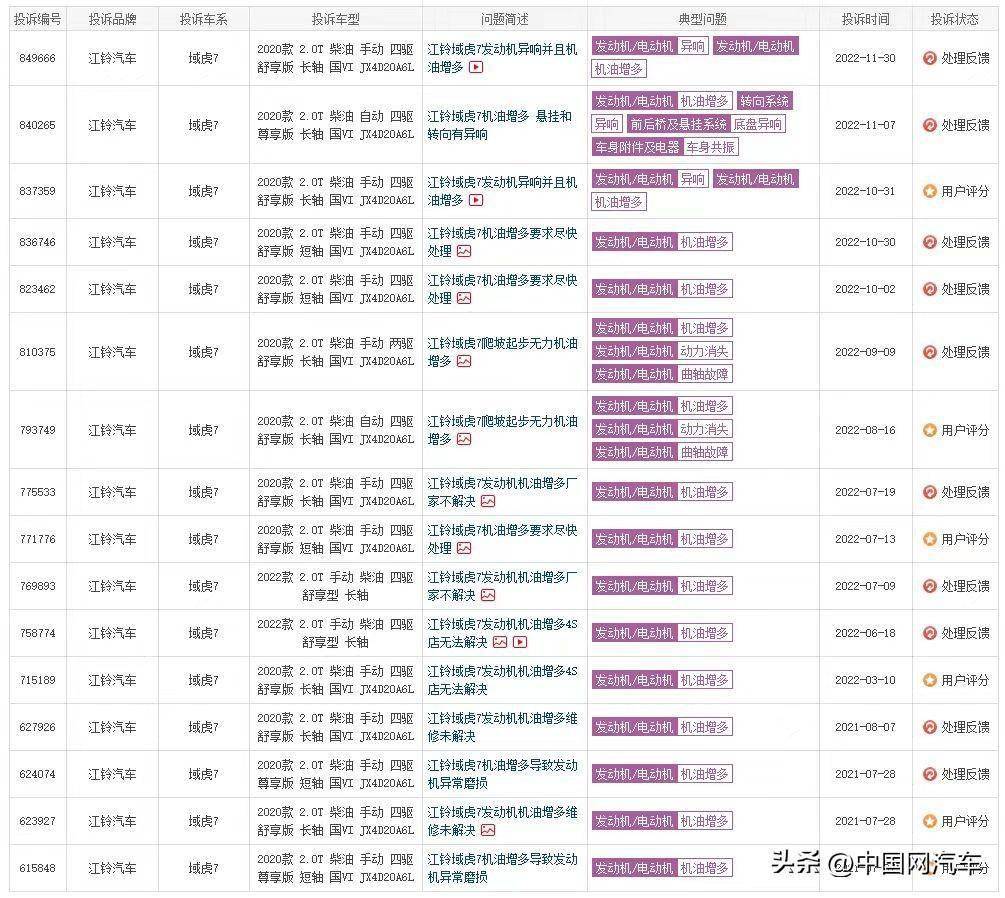The width and height of the screenshot is (1005, 898).
Task: Click date 2022-11-07
Action: [x=865, y=125]
